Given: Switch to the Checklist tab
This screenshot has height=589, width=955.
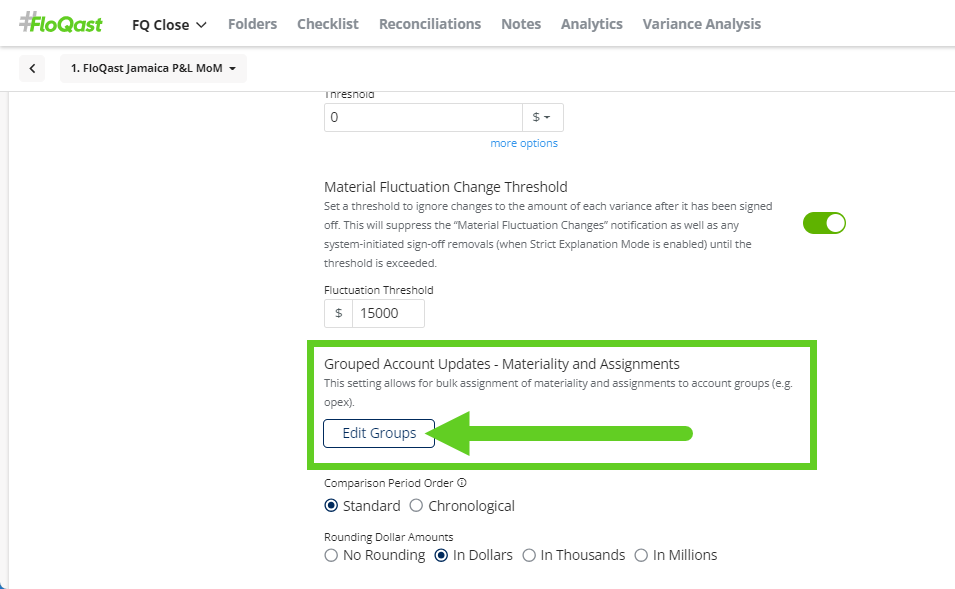Looking at the screenshot, I should coord(327,24).
